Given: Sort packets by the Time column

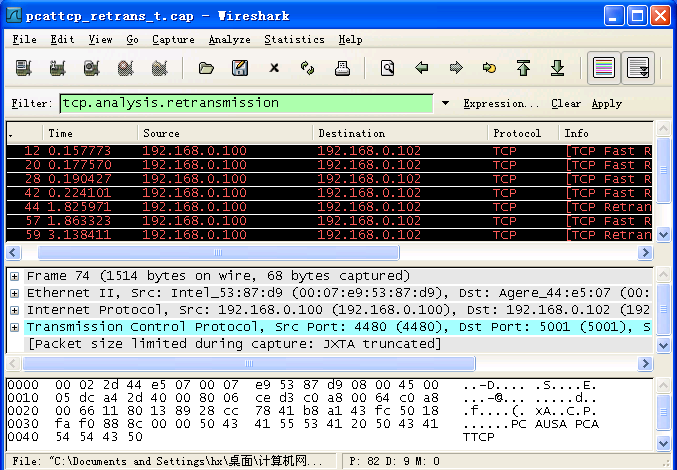Looking at the screenshot, I should (x=90, y=133).
